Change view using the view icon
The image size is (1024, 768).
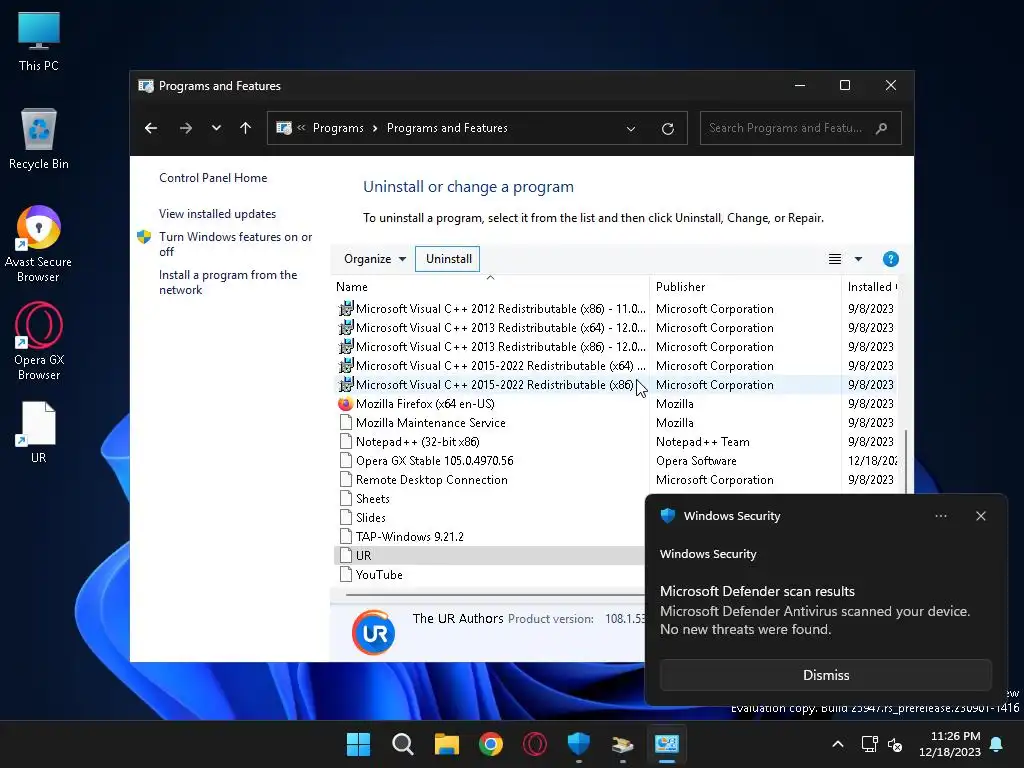tap(835, 259)
